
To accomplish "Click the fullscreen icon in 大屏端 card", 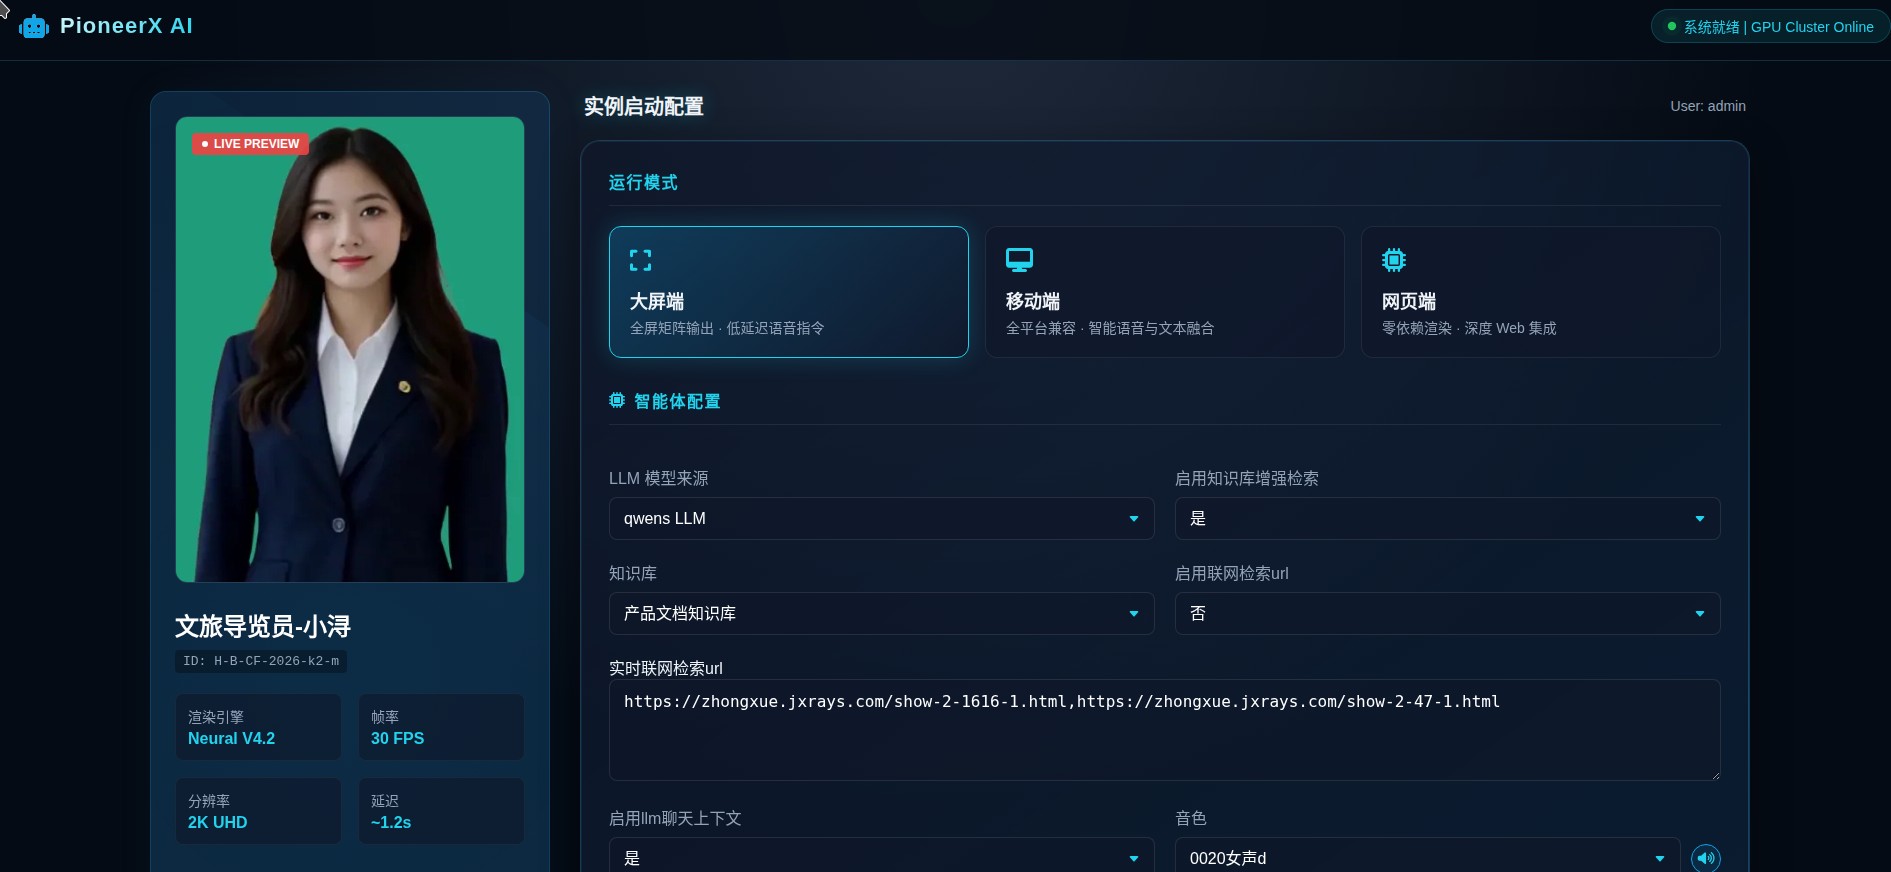I will [640, 261].
